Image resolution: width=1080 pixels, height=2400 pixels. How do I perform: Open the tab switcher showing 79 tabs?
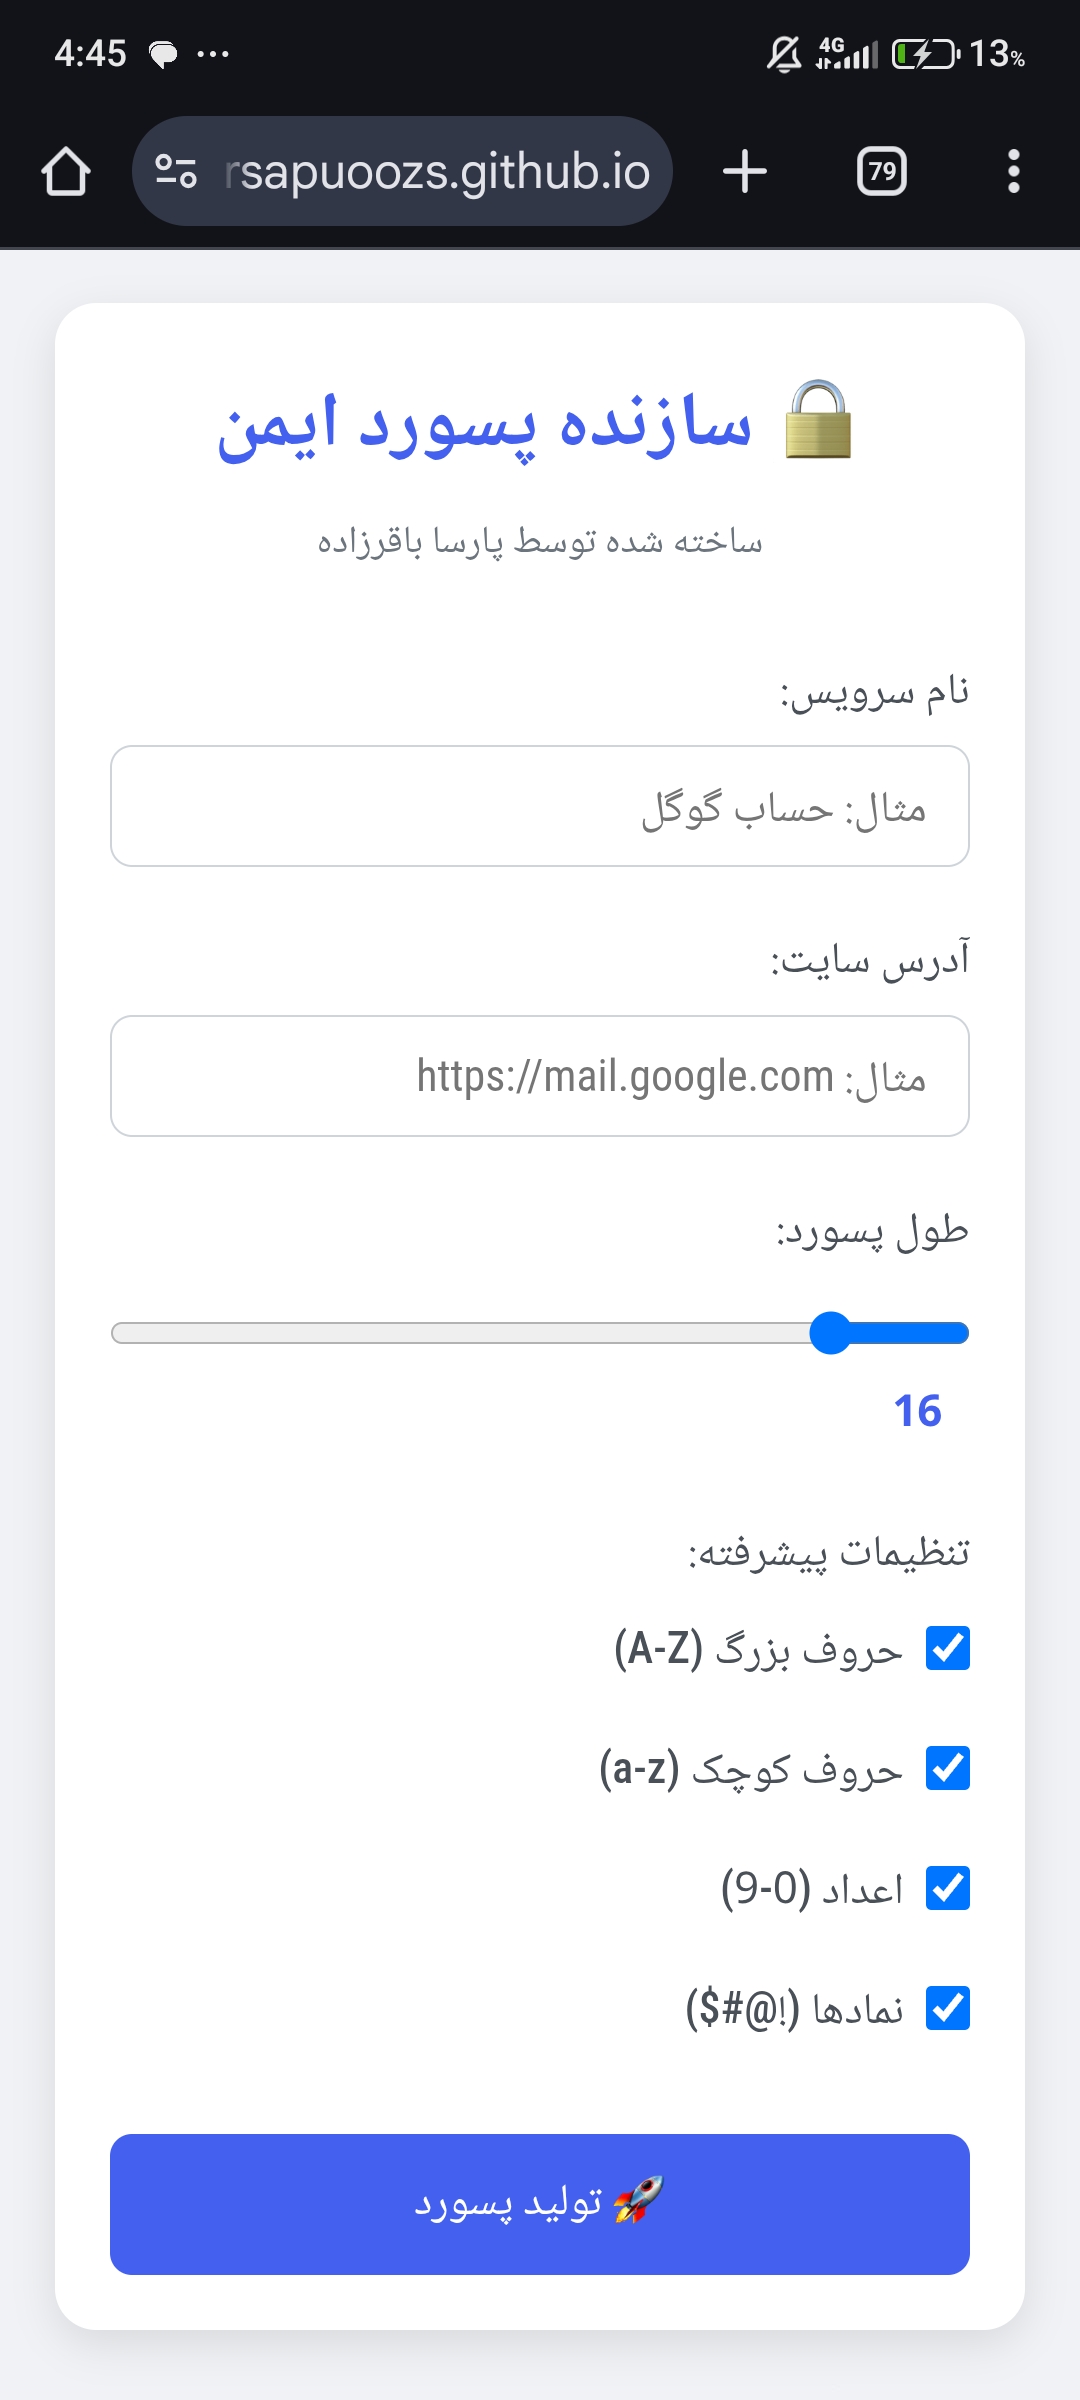tap(882, 171)
